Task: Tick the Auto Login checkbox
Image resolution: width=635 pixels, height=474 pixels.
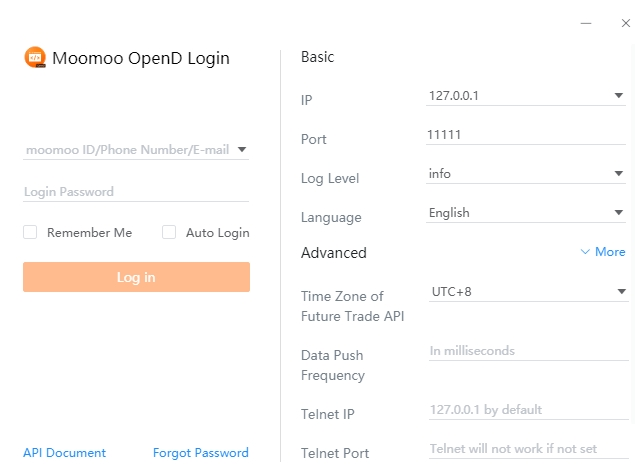Action: [169, 232]
